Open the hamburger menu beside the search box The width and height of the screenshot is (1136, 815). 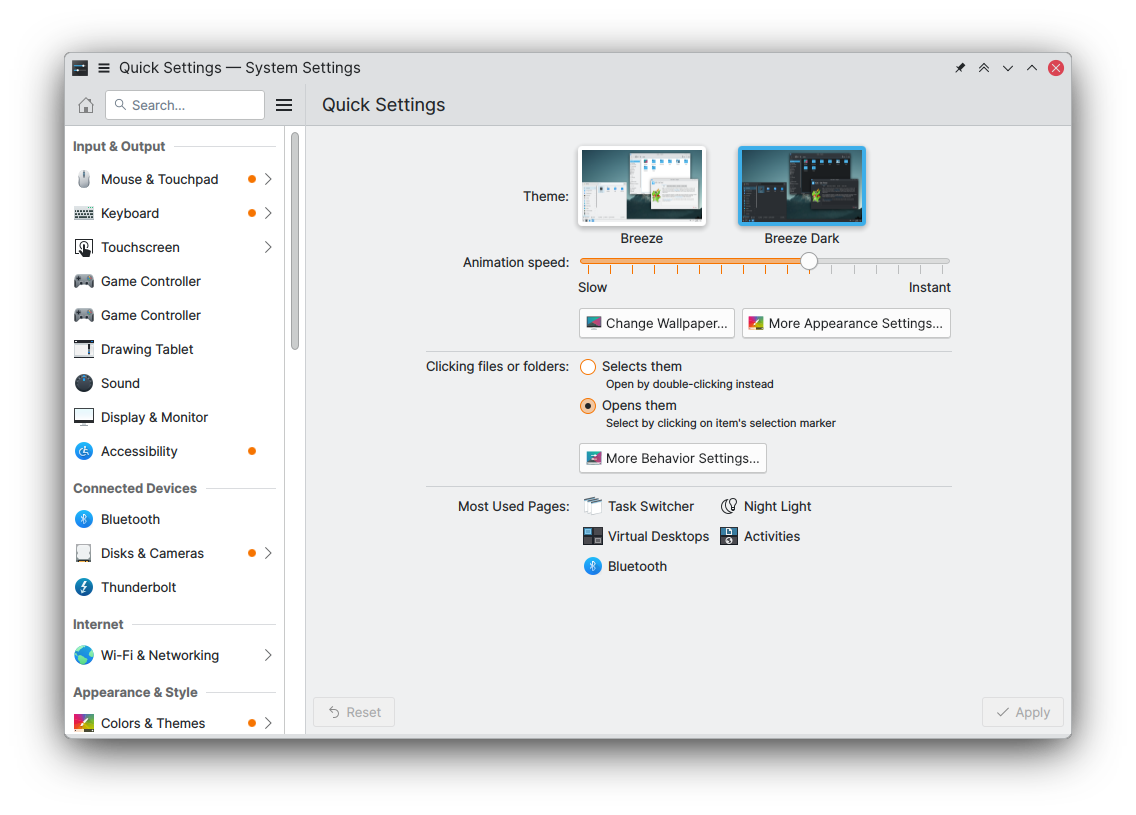(x=284, y=105)
